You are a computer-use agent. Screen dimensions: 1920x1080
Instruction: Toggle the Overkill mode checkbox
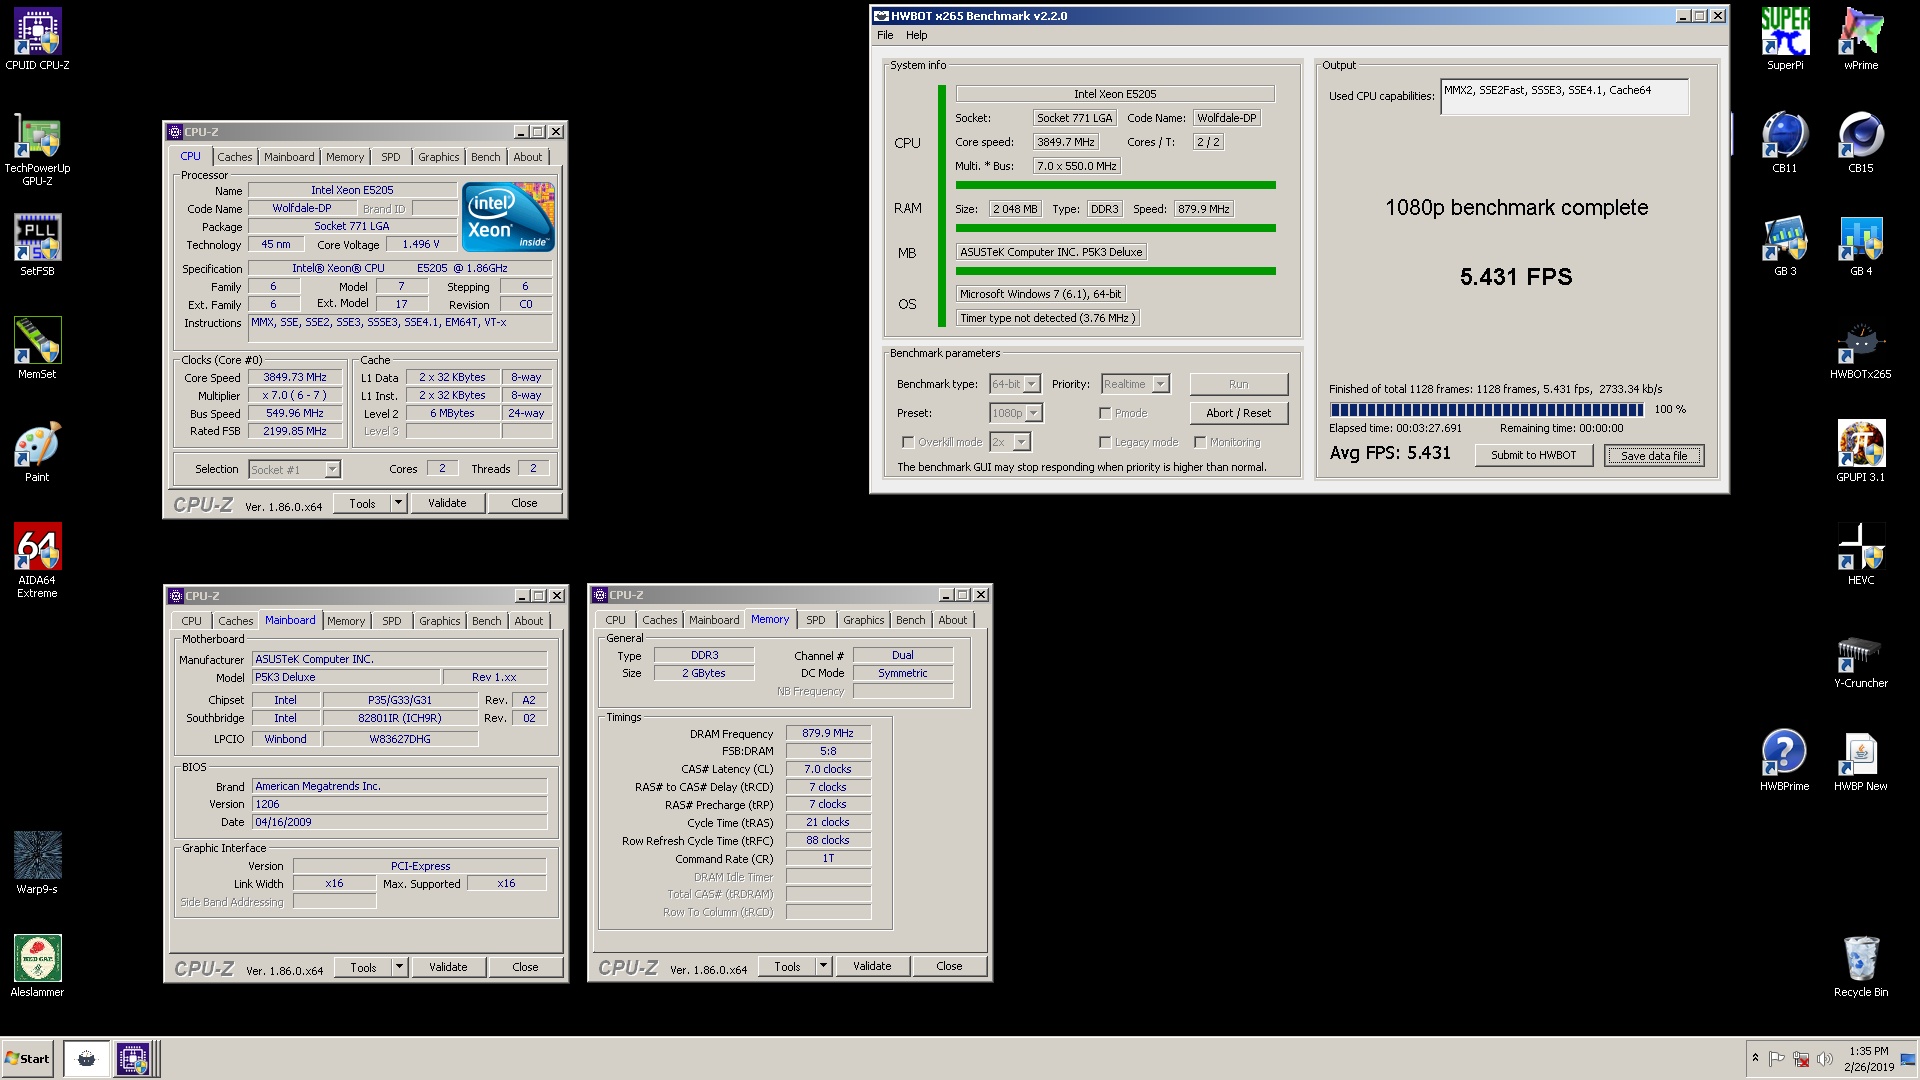[908, 442]
